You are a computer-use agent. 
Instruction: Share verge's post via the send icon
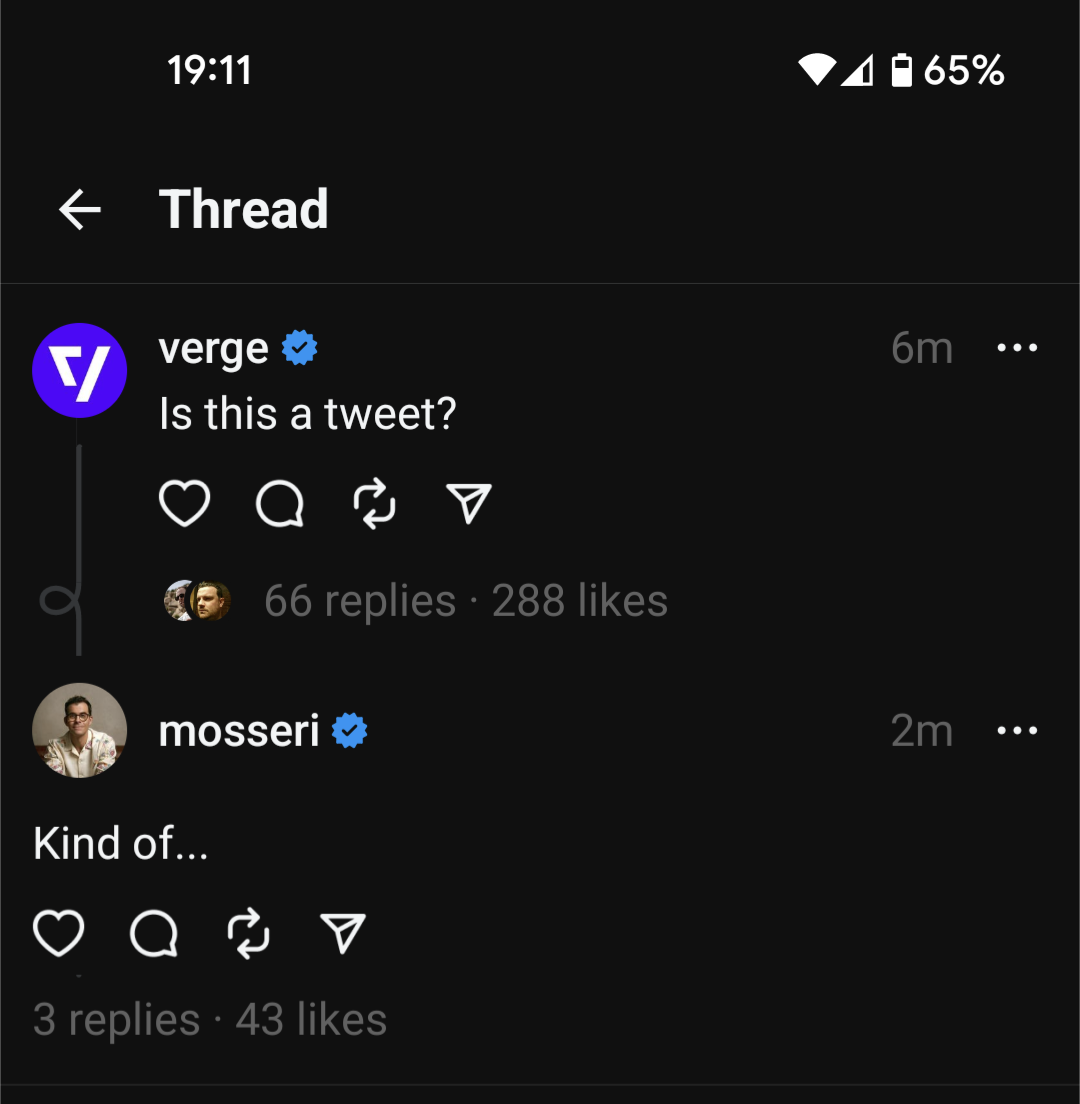(x=468, y=503)
